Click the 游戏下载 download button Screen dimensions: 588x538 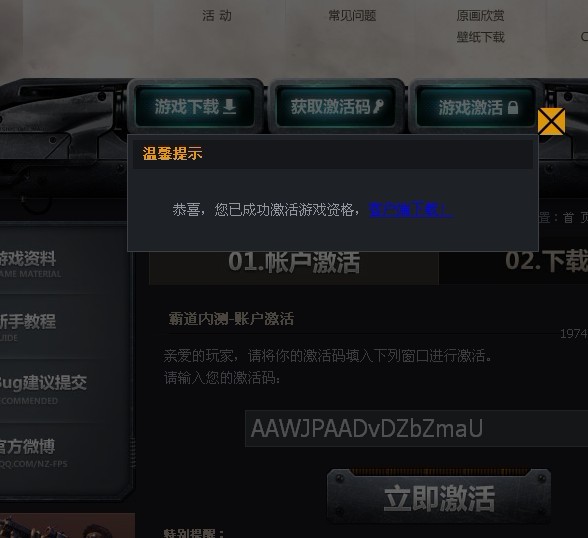click(195, 106)
